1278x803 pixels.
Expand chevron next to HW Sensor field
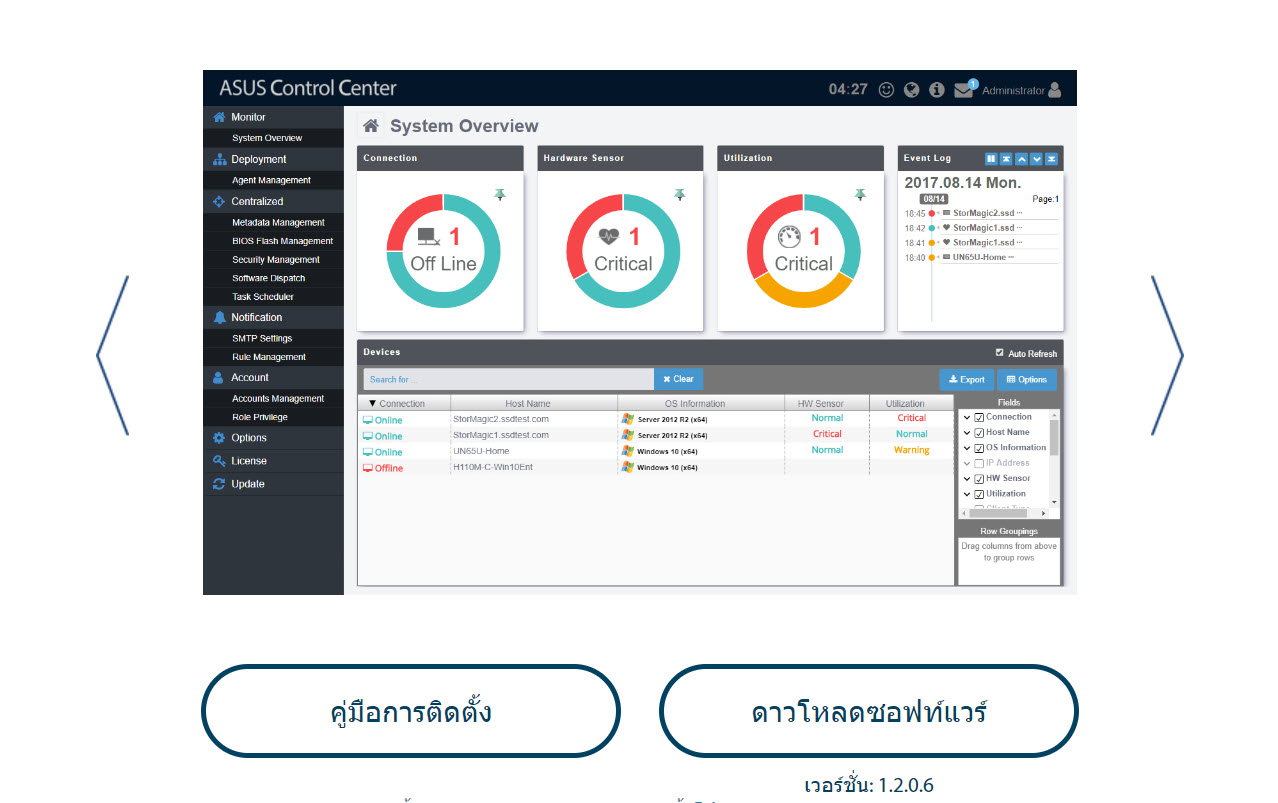pos(967,479)
